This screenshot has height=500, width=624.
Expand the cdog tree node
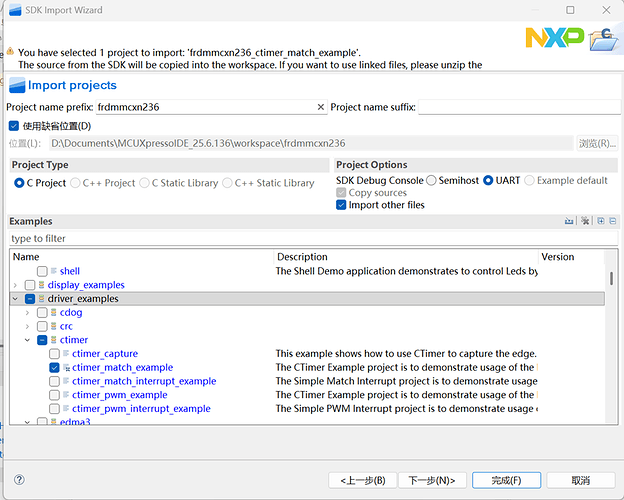pos(27,313)
